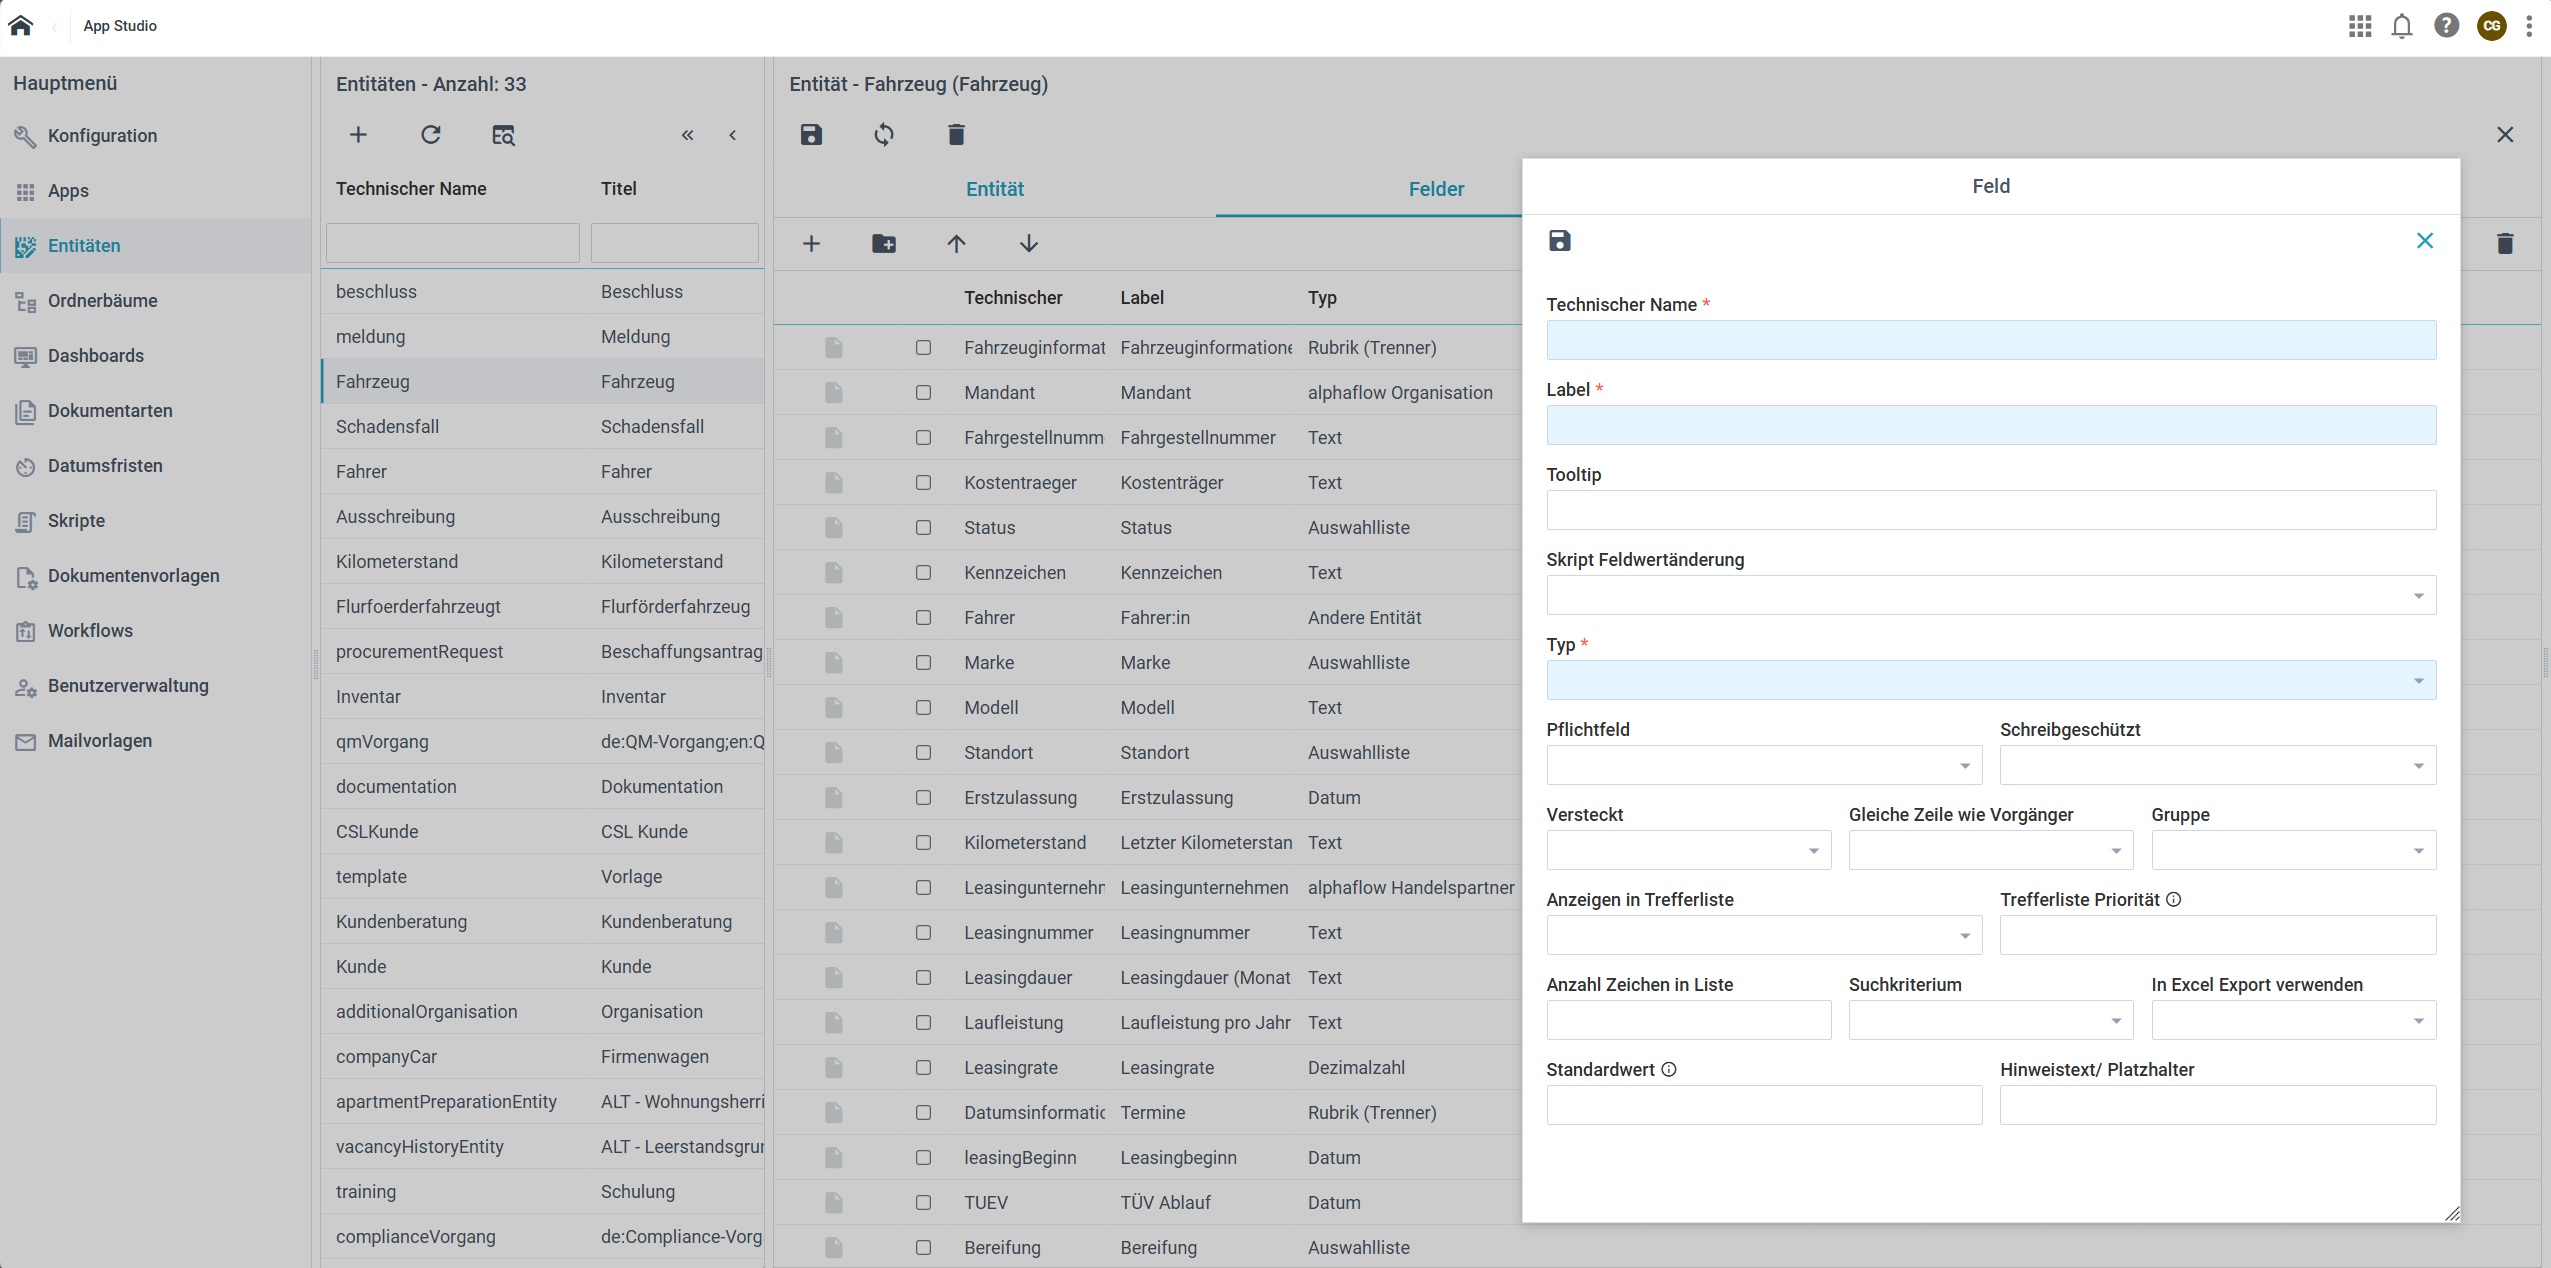Screen dimensions: 2551x1268
Task: Open Dokumentarten menu entry
Action: pyautogui.click(x=110, y=411)
